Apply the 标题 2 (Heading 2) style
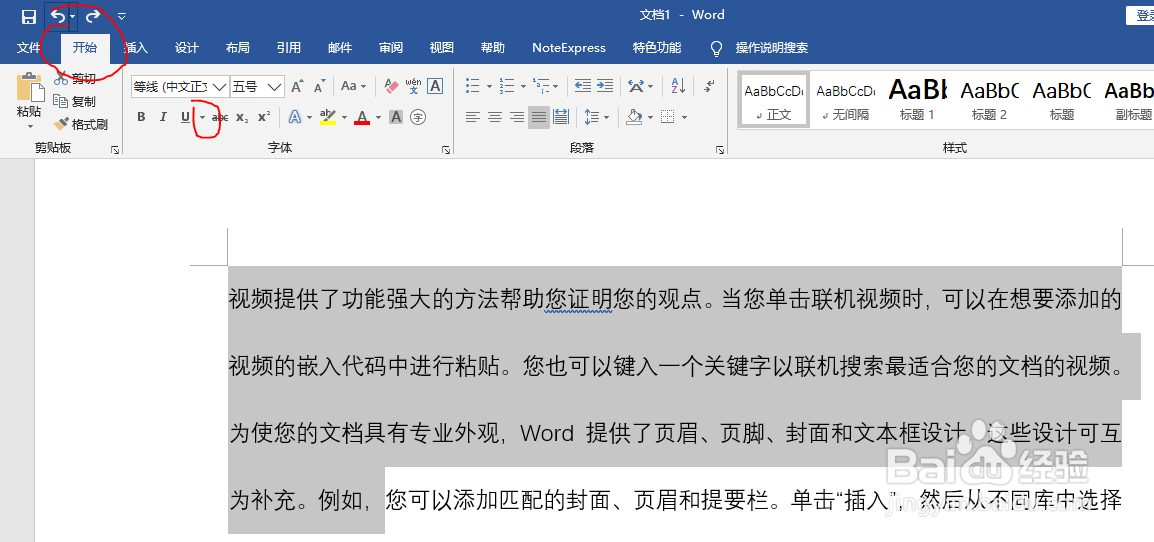The image size is (1154, 542). coord(989,99)
